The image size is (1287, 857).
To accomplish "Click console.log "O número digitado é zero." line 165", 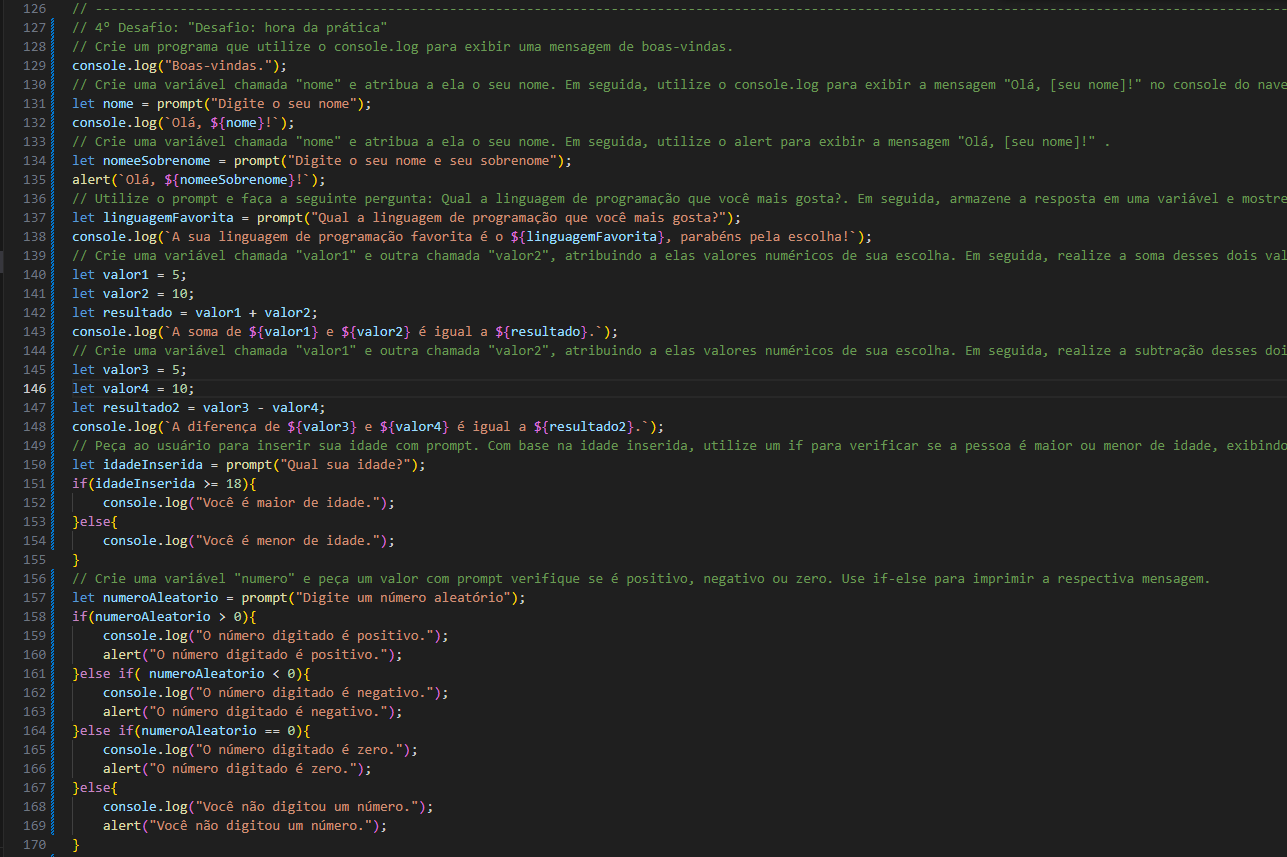I will click(x=261, y=750).
